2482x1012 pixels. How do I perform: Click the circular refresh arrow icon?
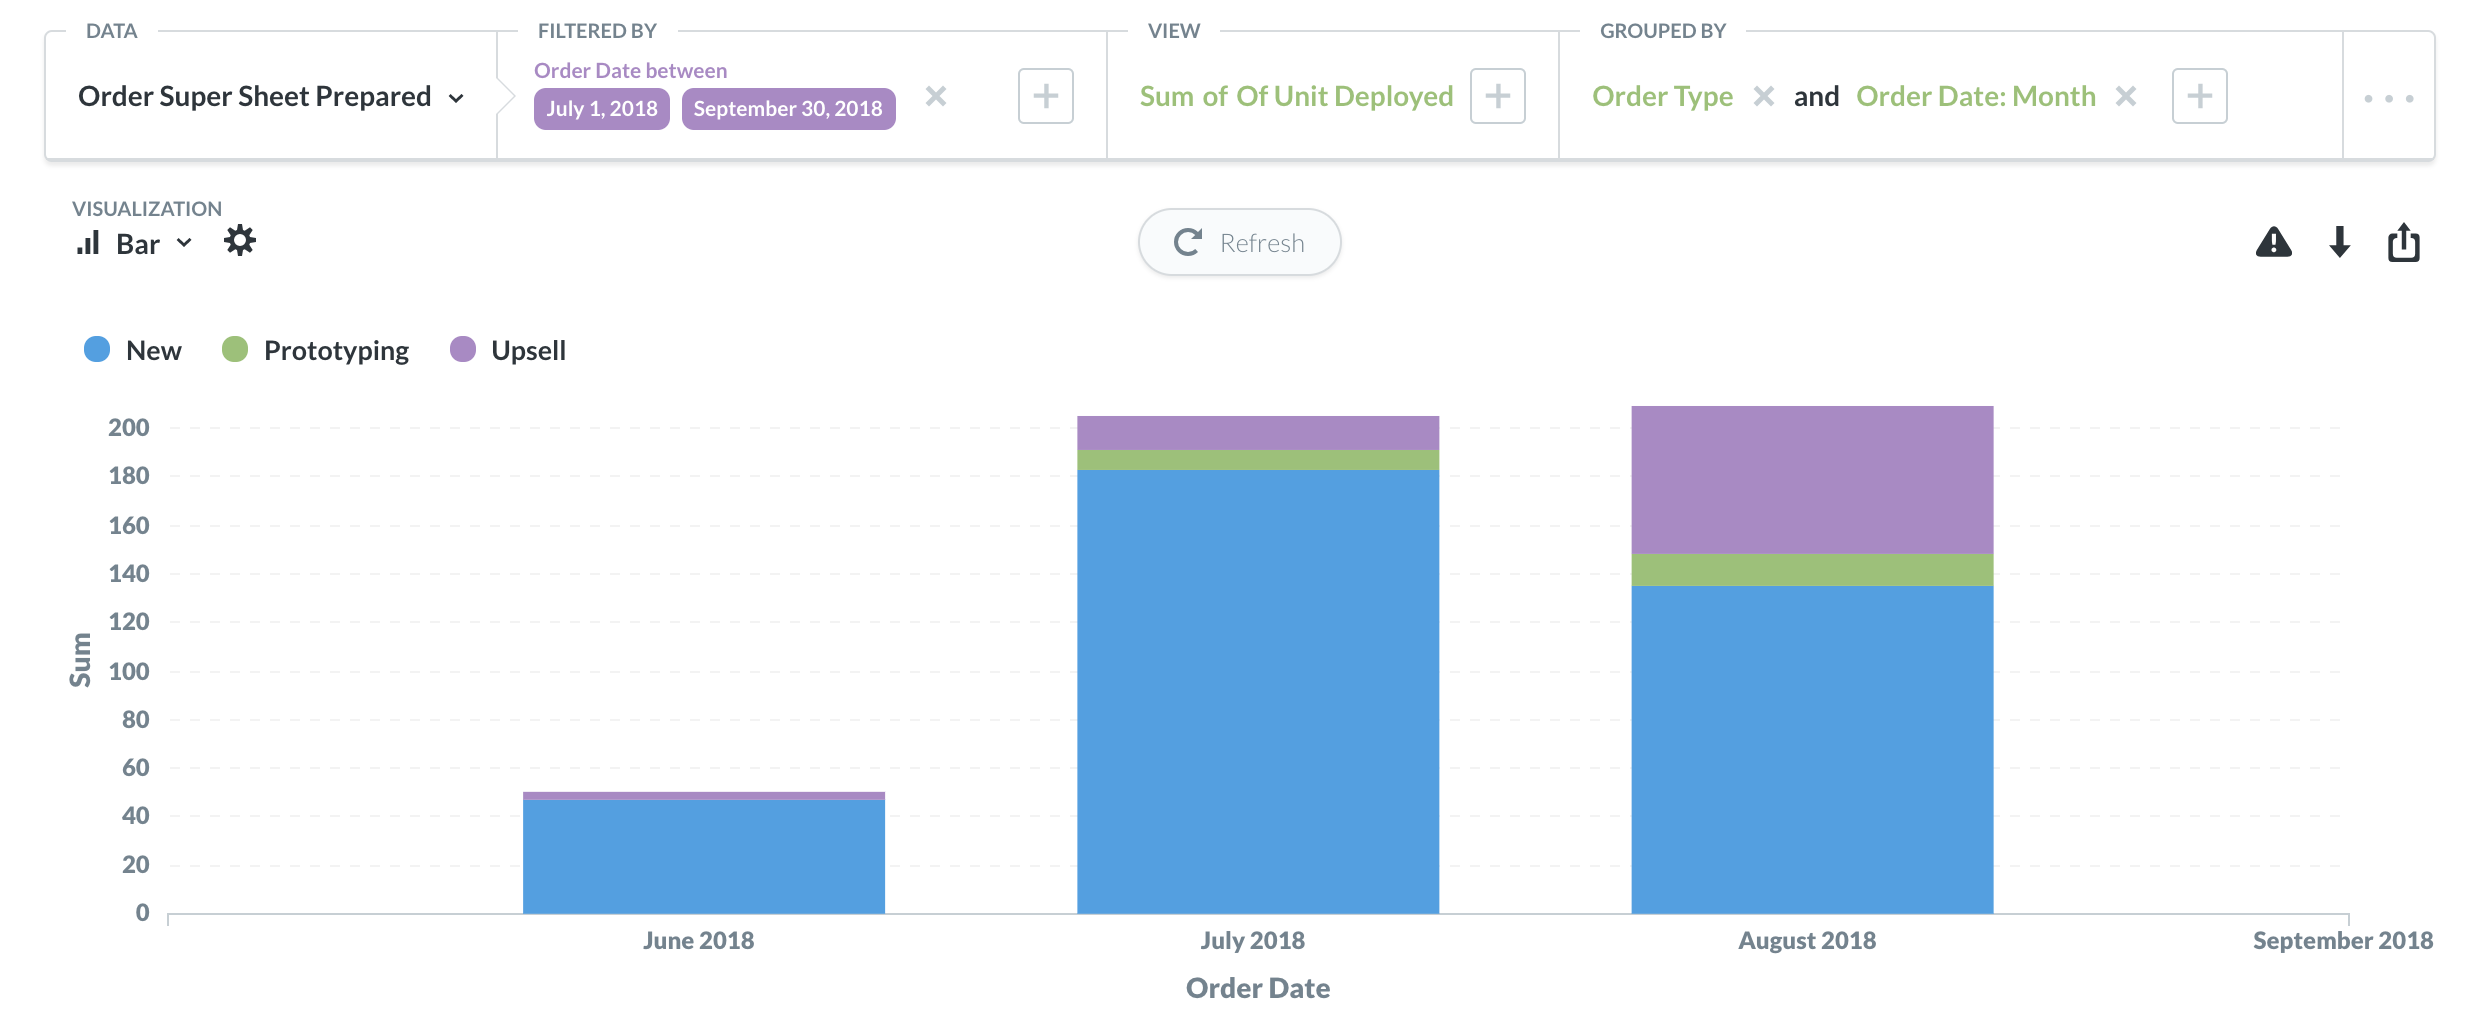(1188, 241)
